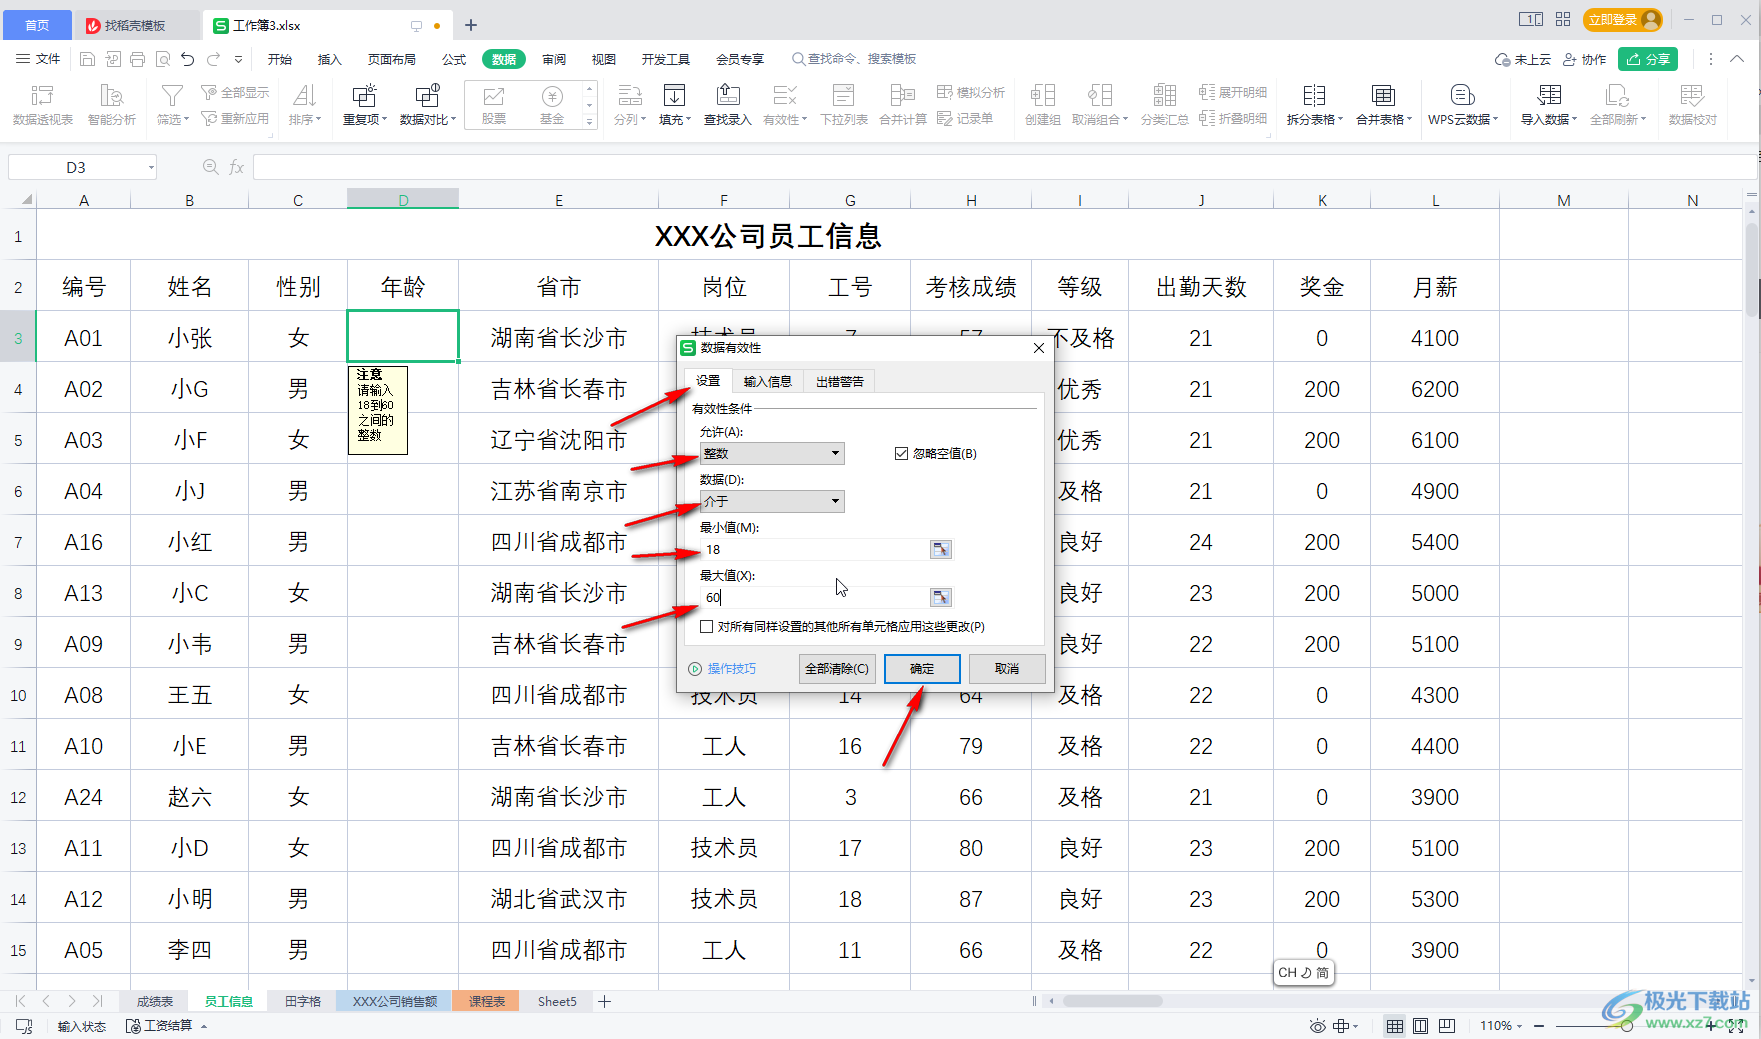Select the 重复项 duplicates tool
The height and width of the screenshot is (1039, 1761).
[x=362, y=103]
